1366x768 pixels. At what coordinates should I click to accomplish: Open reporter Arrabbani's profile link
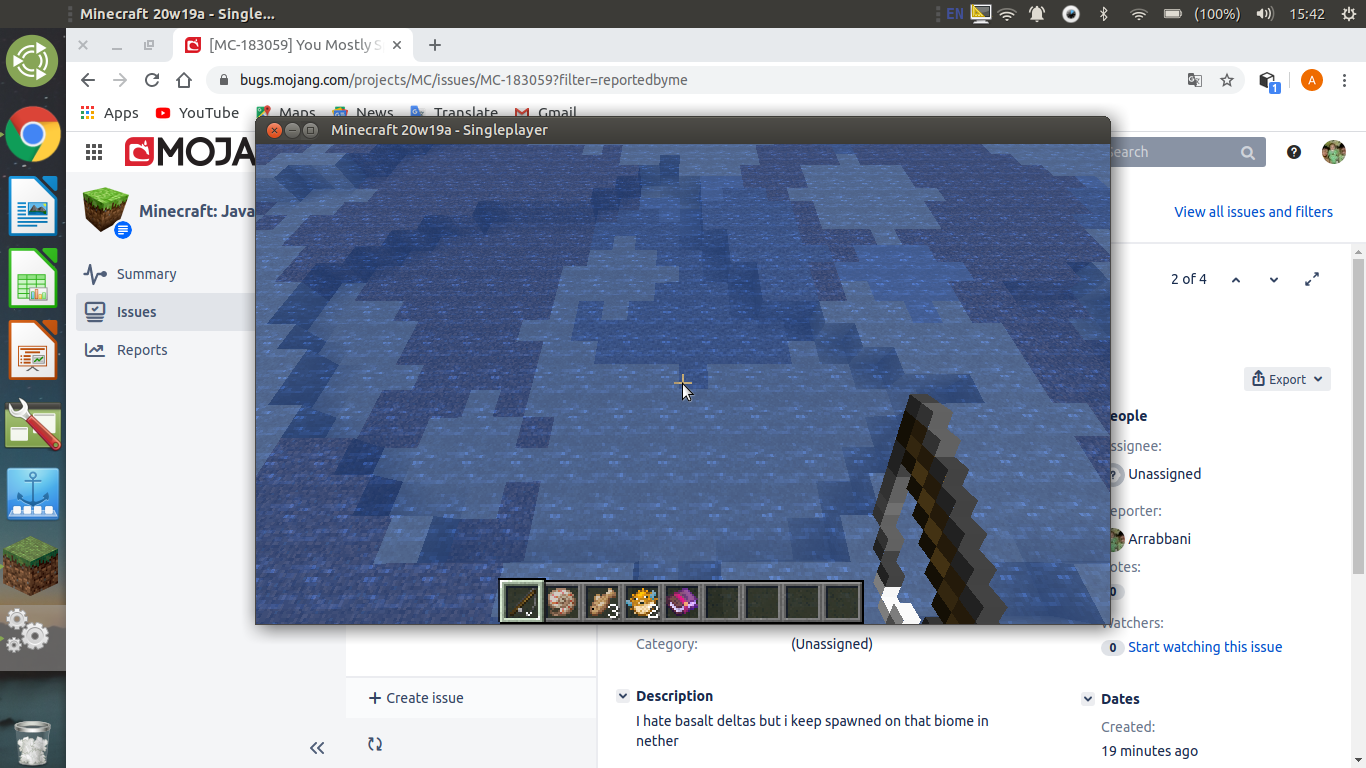1159,539
